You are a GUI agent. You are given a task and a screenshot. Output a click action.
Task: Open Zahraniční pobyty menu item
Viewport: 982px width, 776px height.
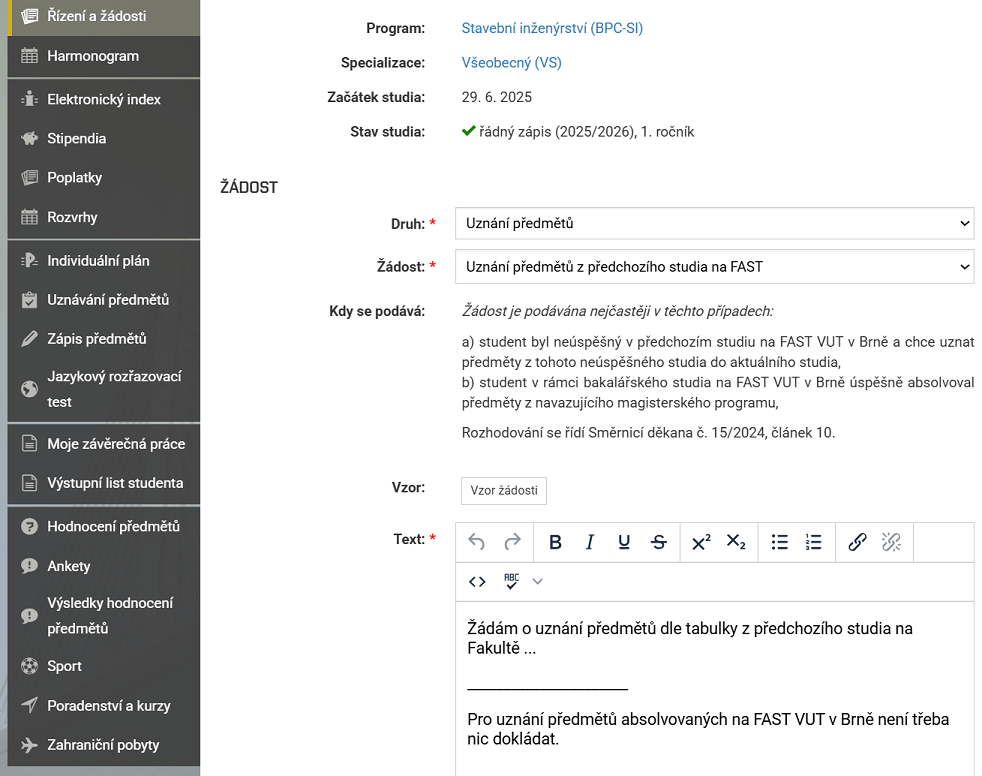[x=104, y=745]
